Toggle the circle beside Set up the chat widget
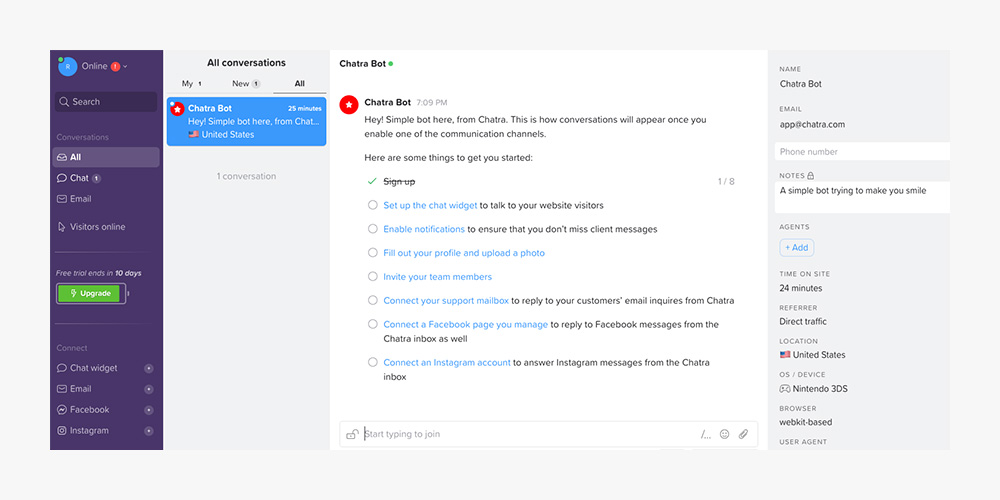 (x=372, y=205)
